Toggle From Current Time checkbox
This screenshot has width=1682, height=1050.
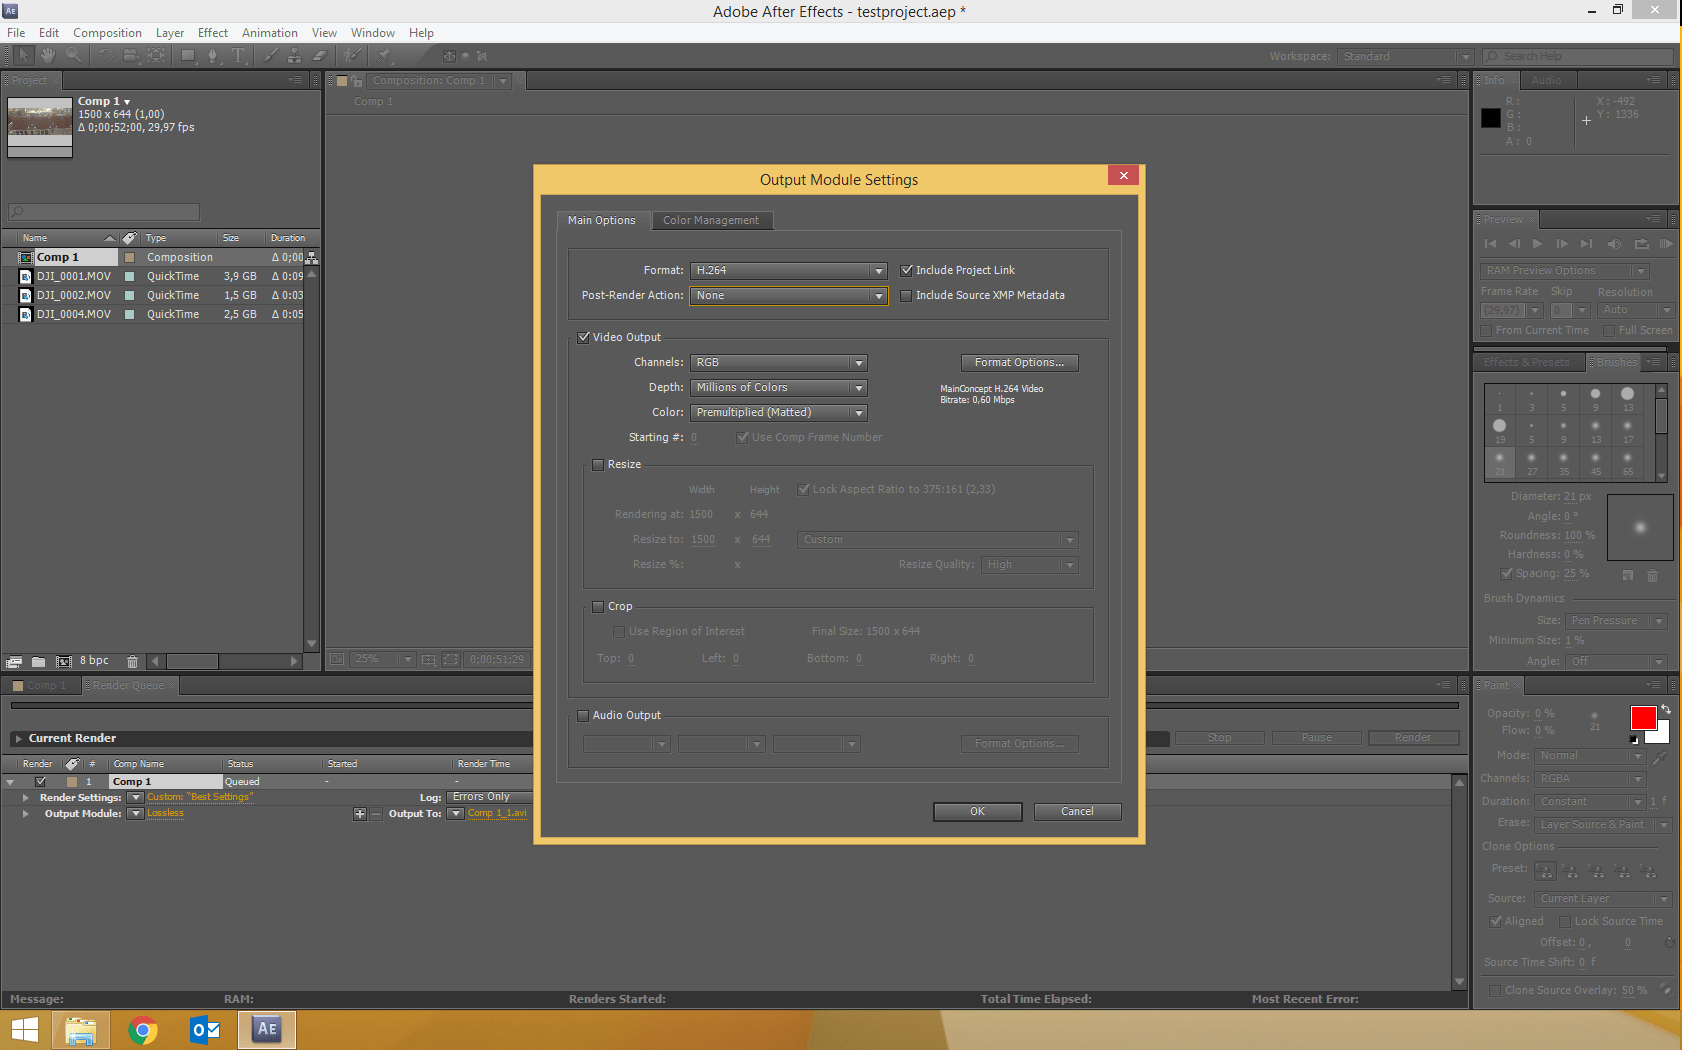(x=1487, y=330)
